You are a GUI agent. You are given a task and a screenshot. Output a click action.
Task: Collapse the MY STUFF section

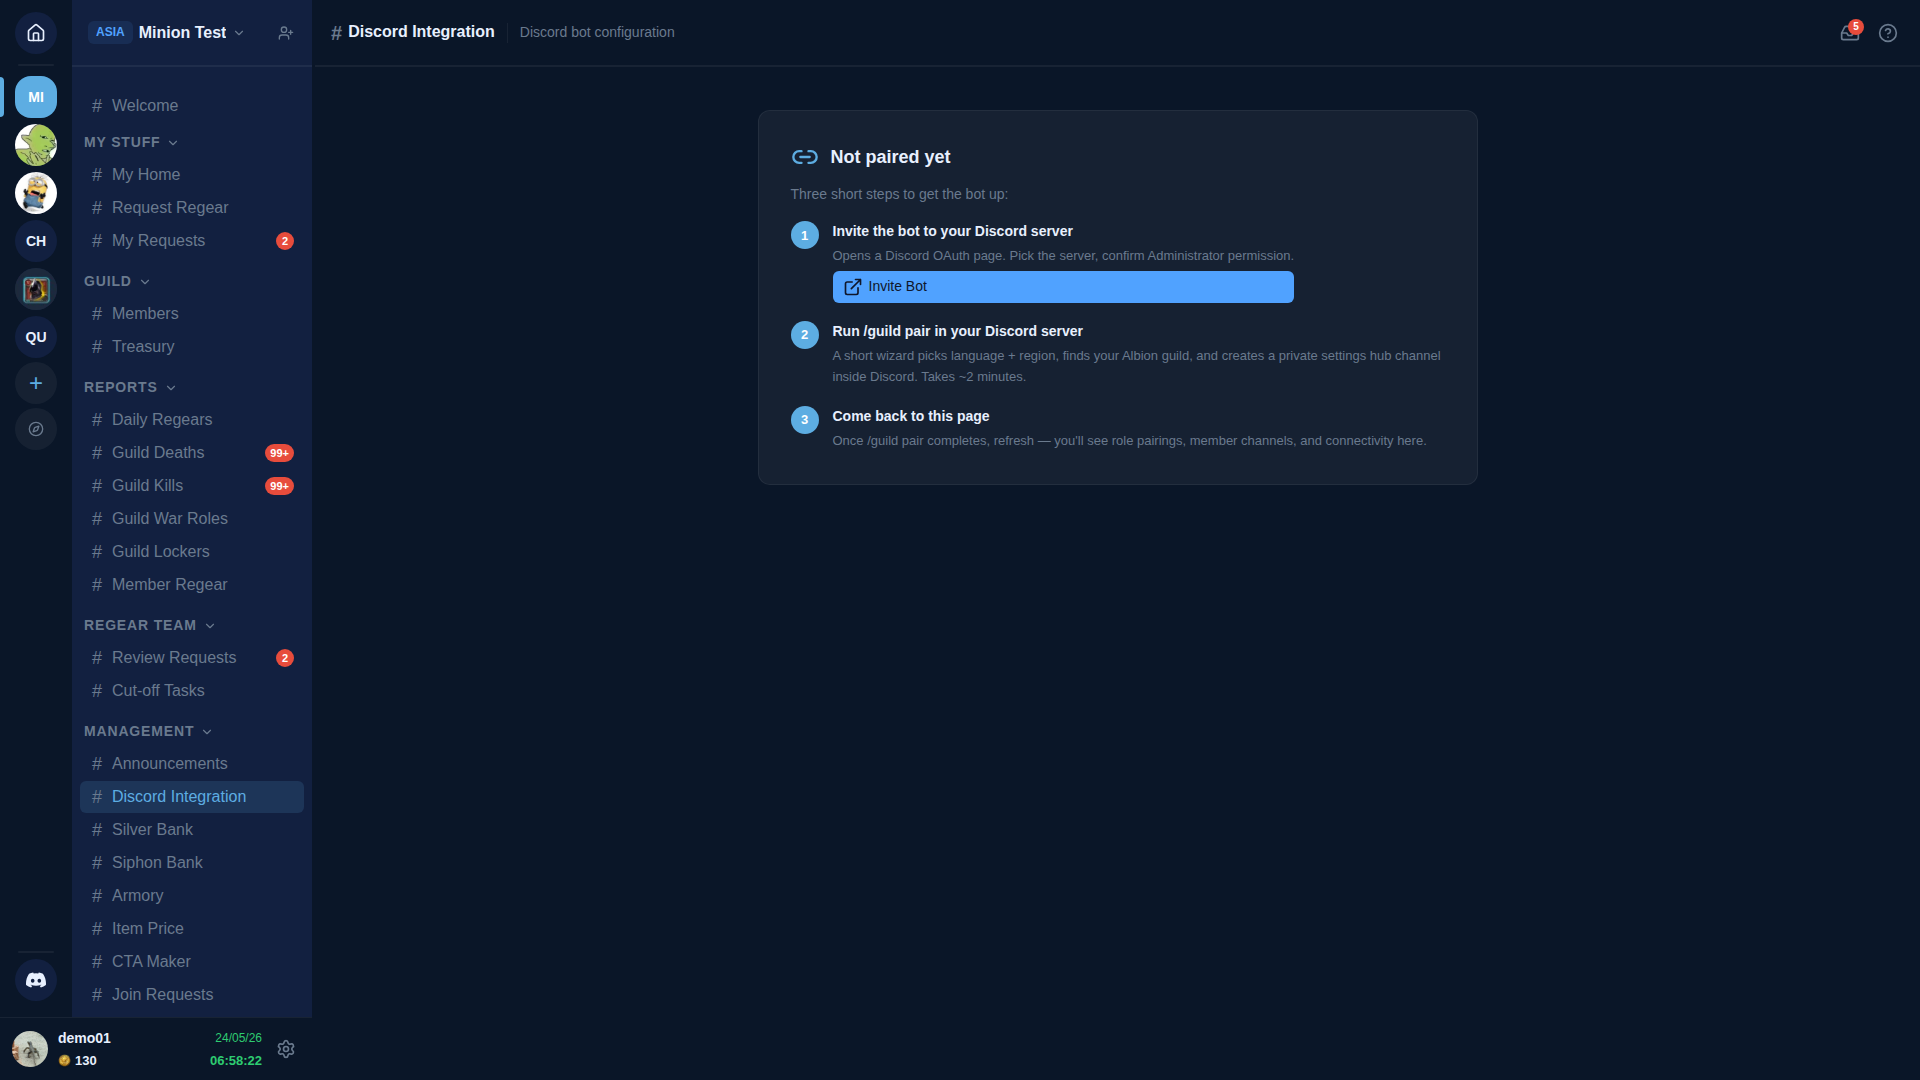[131, 142]
